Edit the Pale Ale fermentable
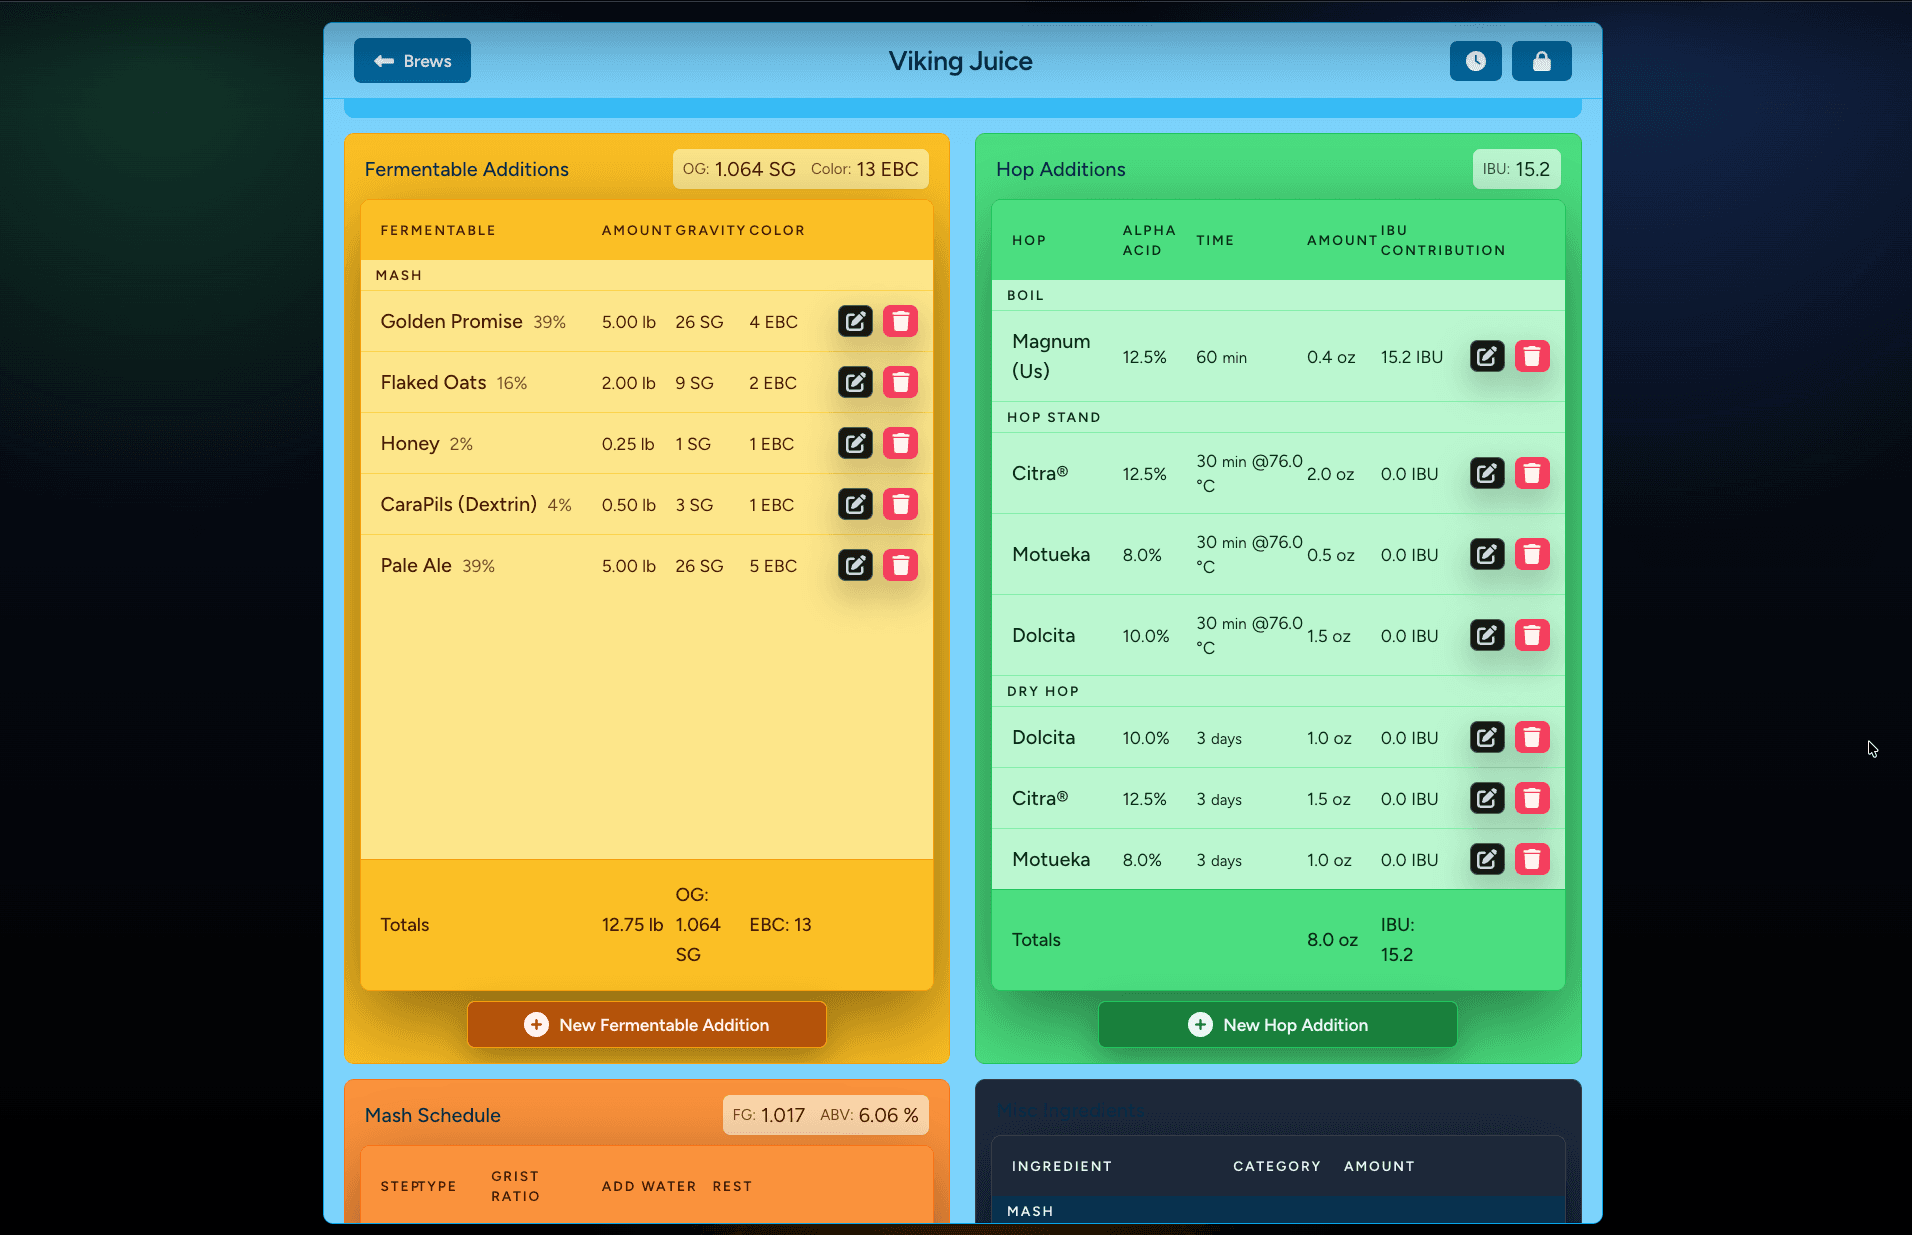 (855, 565)
